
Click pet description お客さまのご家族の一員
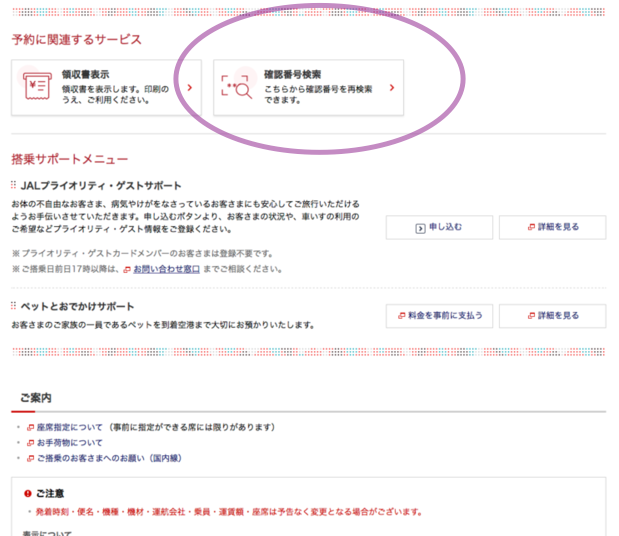coord(163,325)
